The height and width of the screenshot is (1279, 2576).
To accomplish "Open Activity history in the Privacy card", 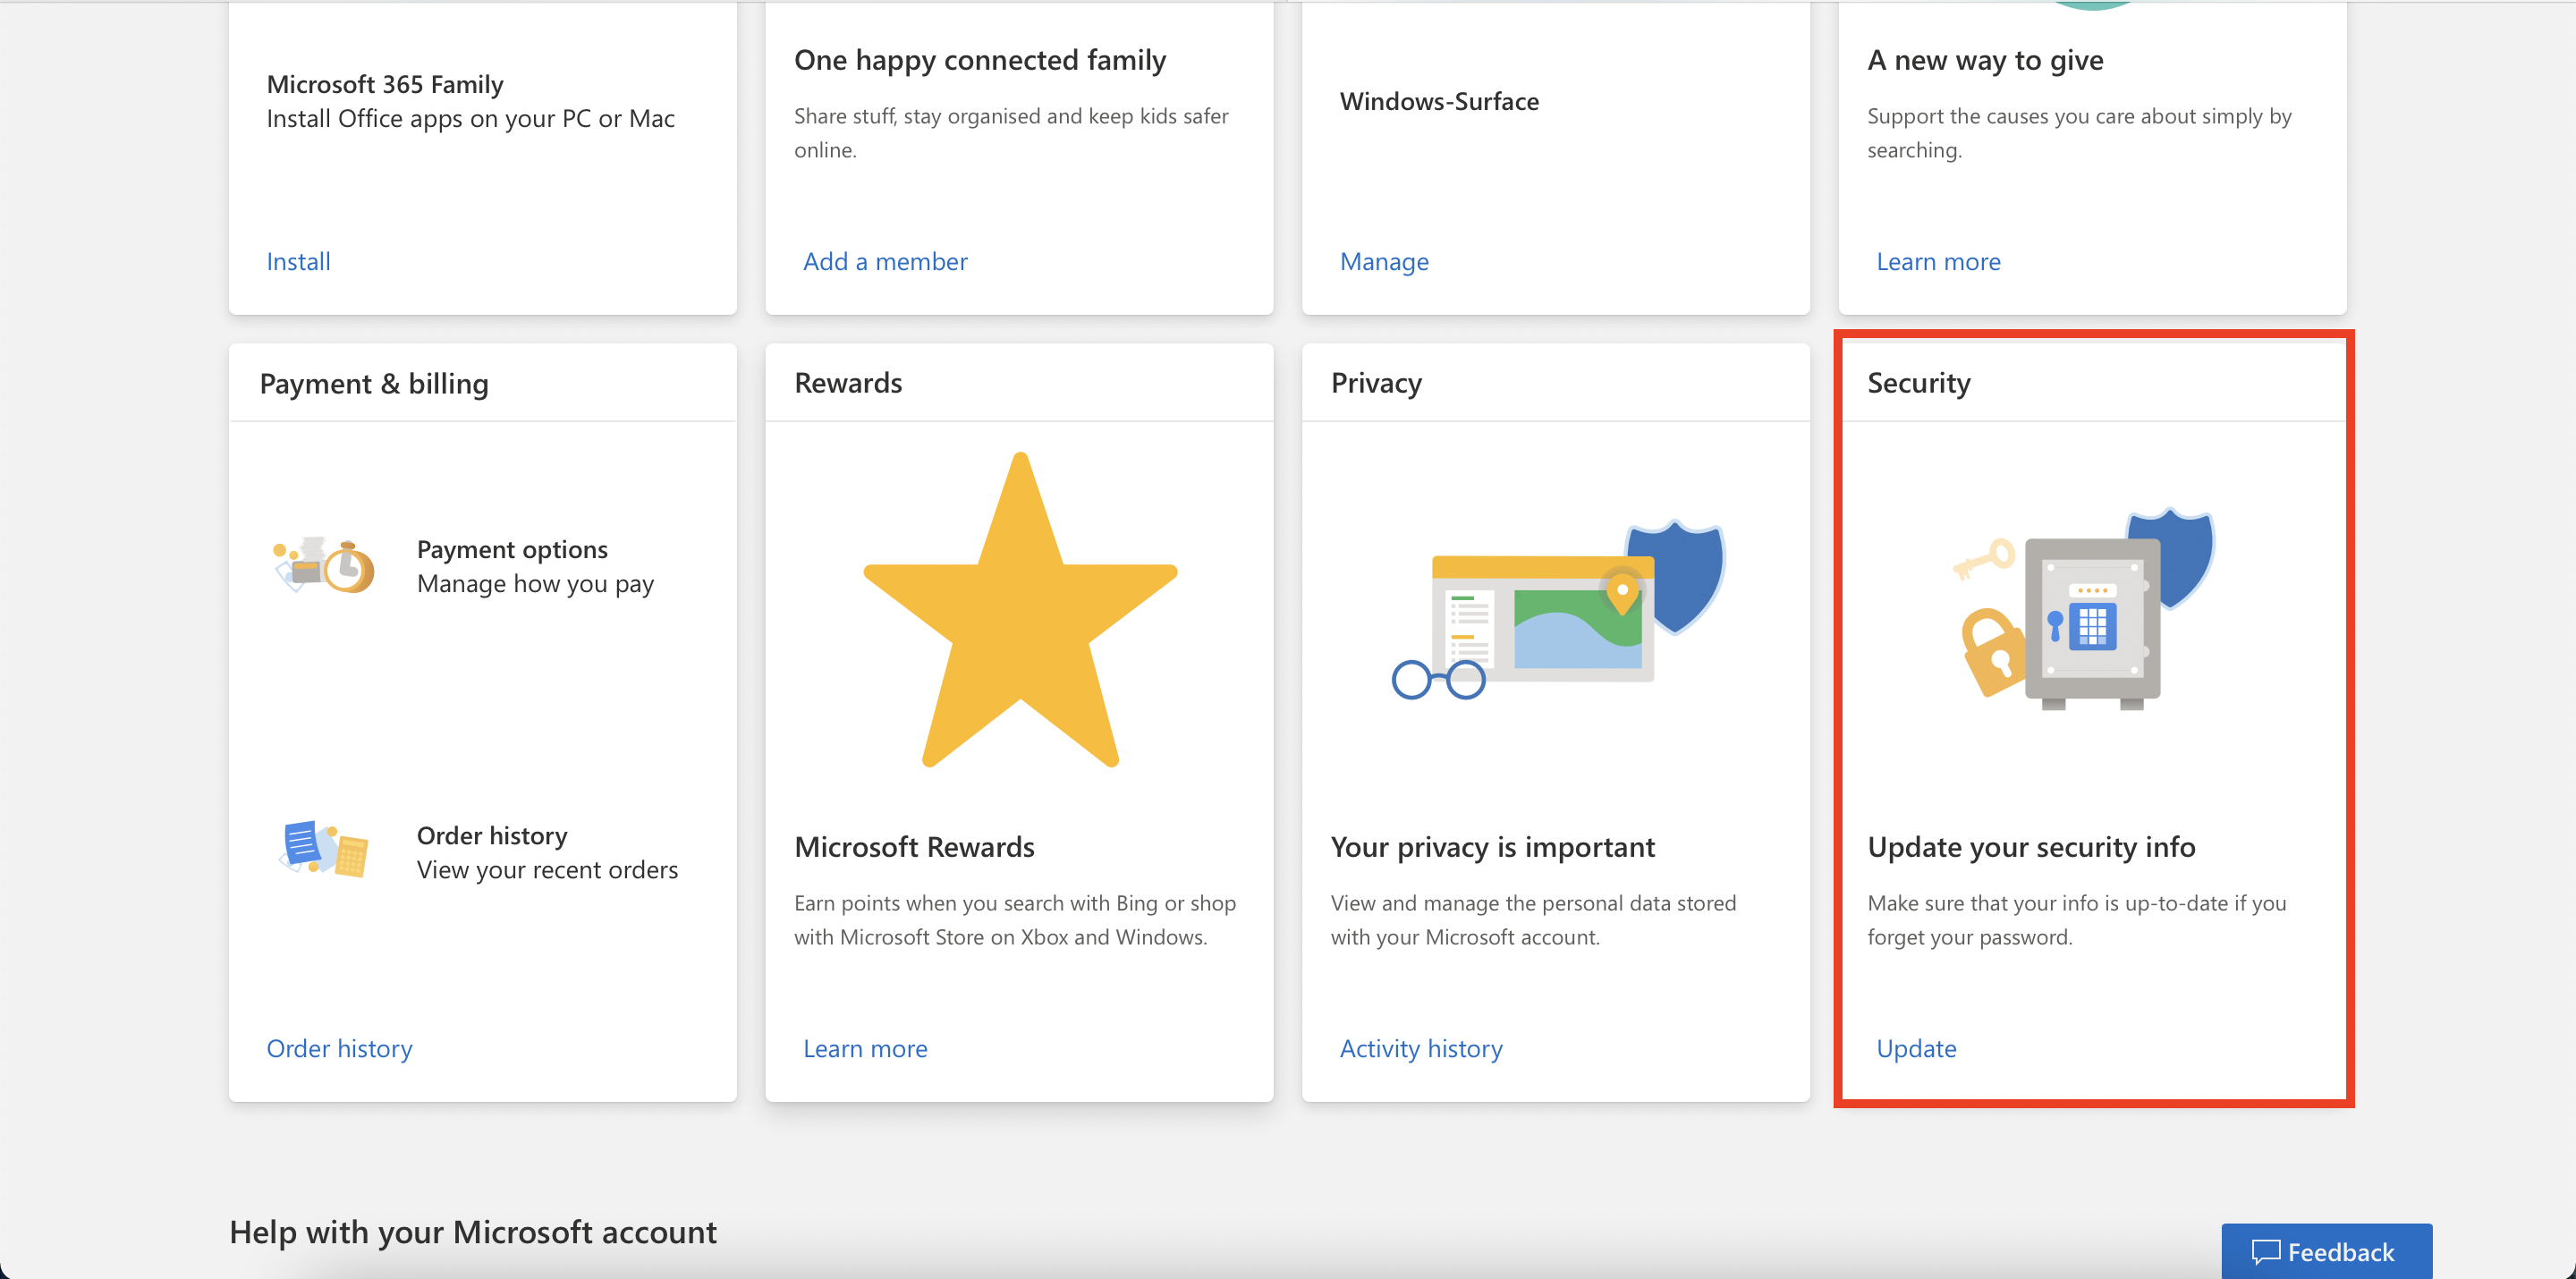I will tap(1421, 1048).
